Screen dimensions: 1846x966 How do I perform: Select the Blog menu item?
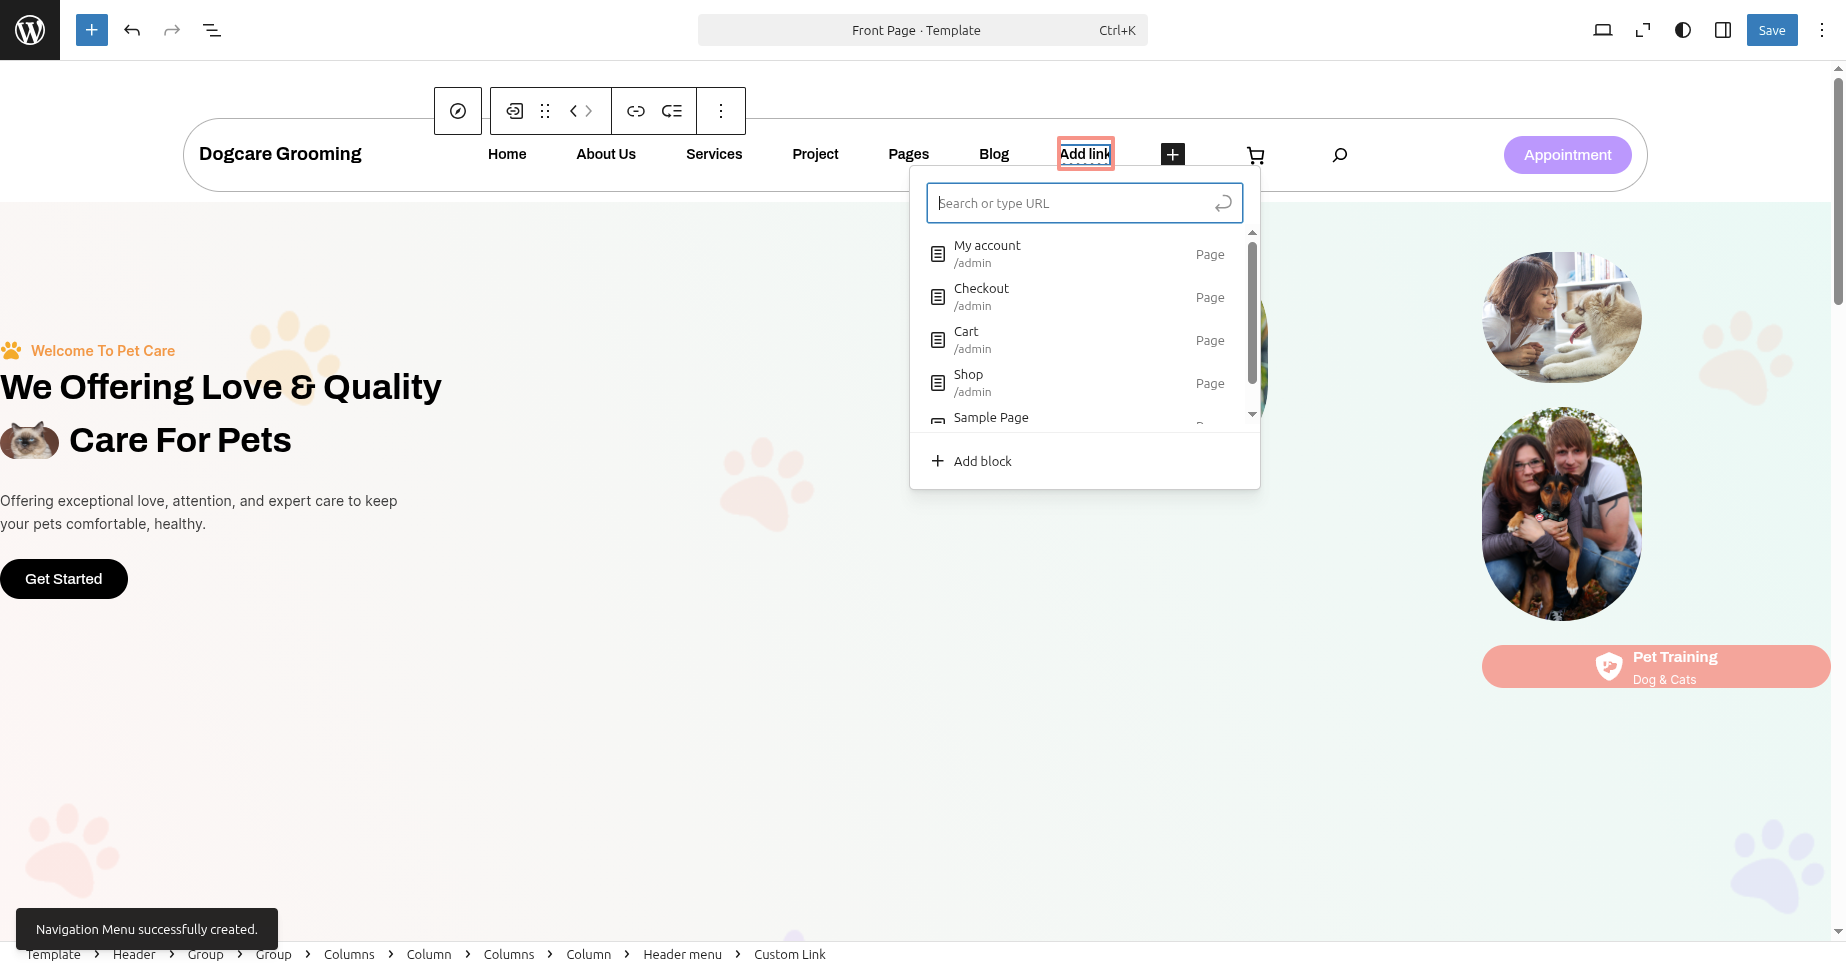coord(994,154)
